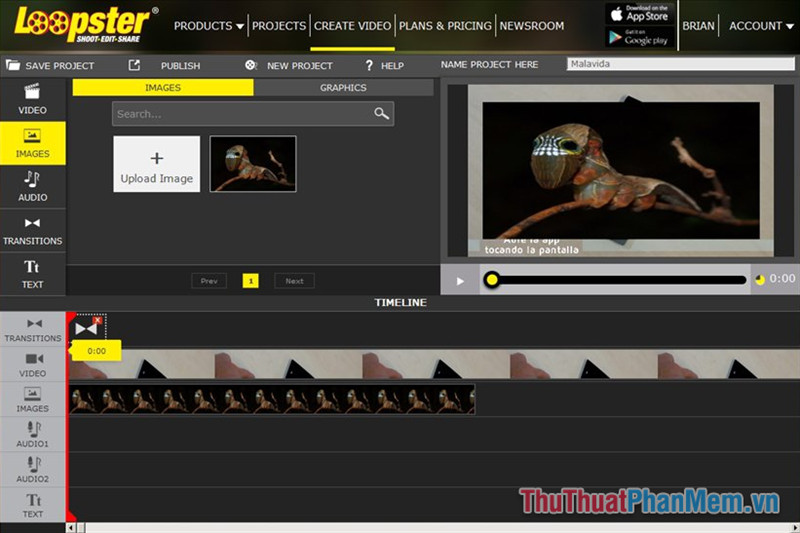Select the Audio1 timeline track label
Image resolution: width=800 pixels, height=533 pixels.
(x=33, y=435)
